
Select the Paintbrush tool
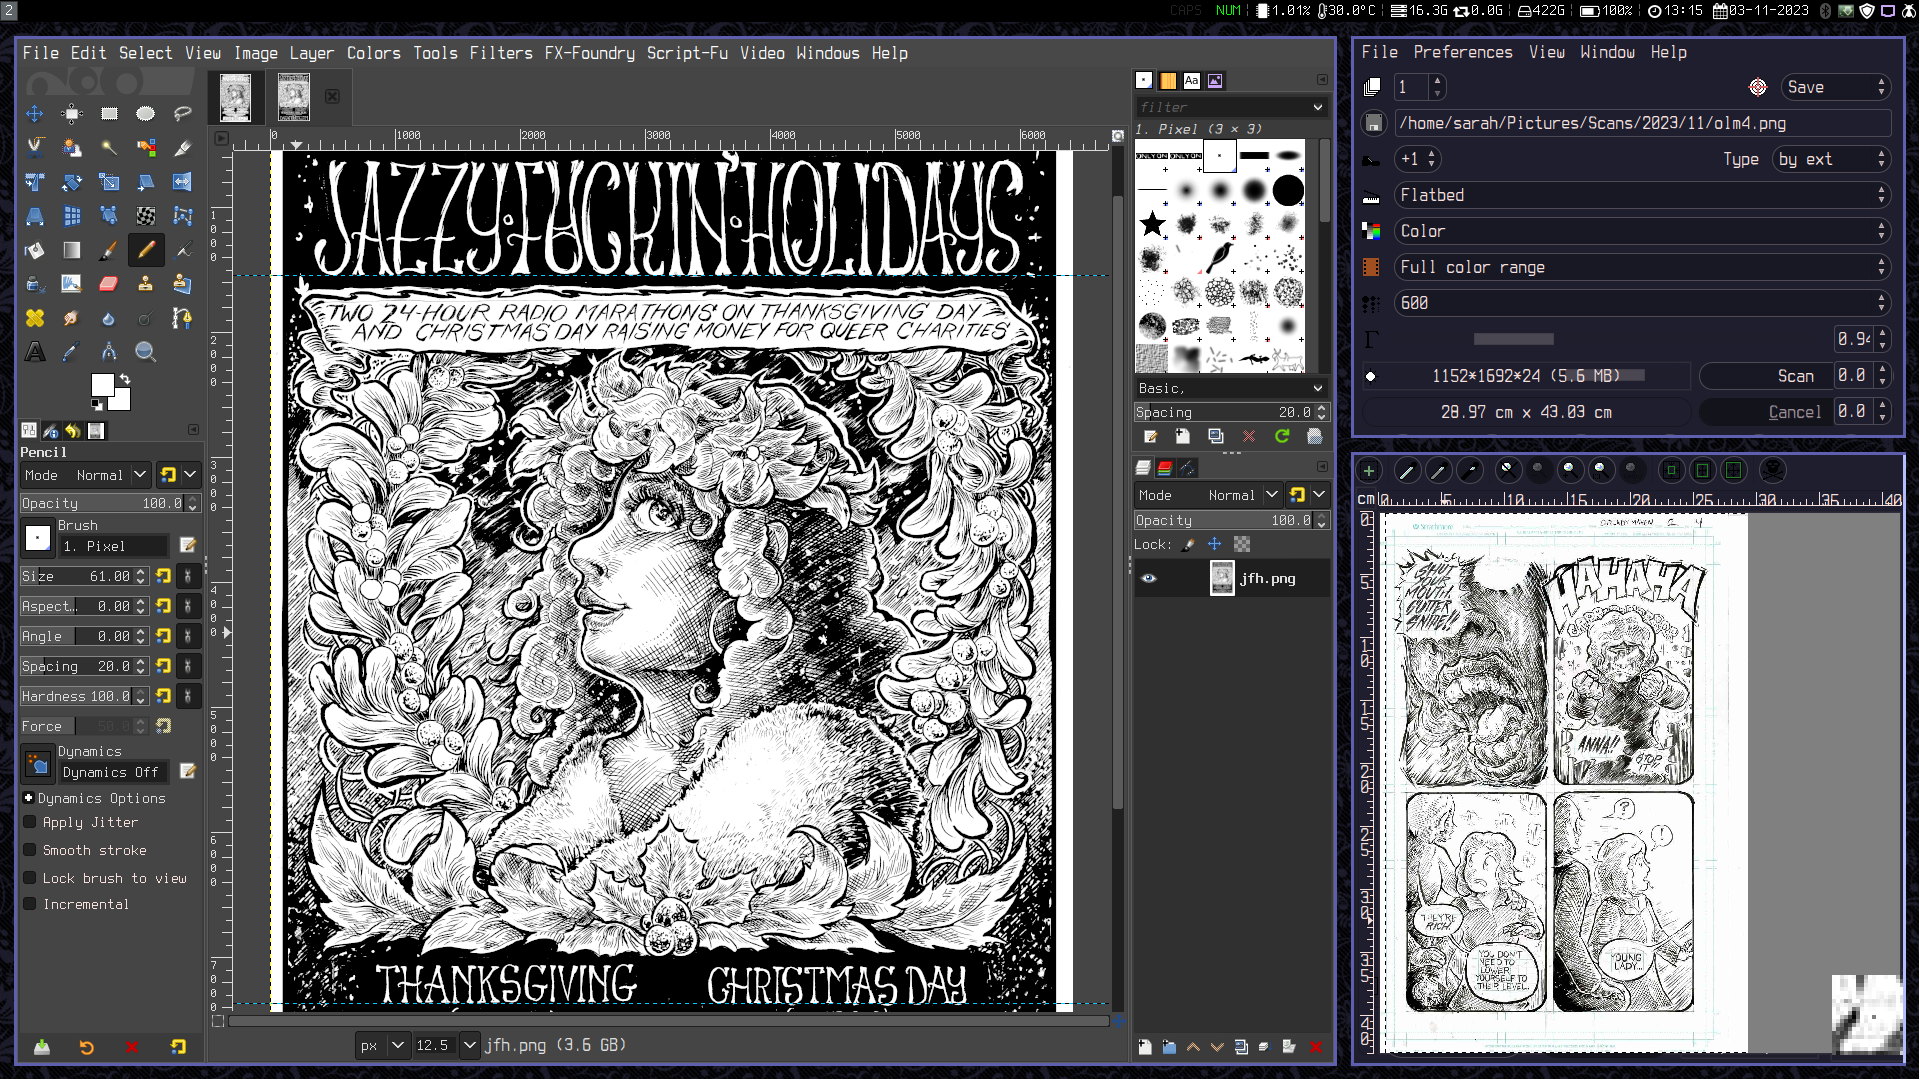[x=109, y=250]
